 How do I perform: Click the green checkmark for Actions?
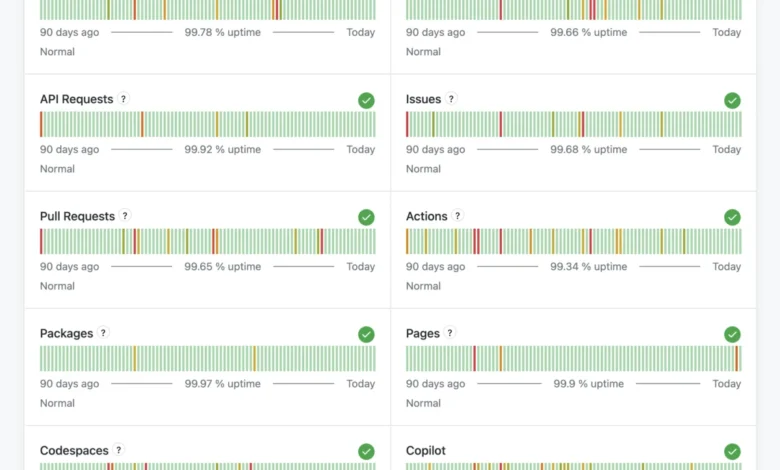[732, 217]
